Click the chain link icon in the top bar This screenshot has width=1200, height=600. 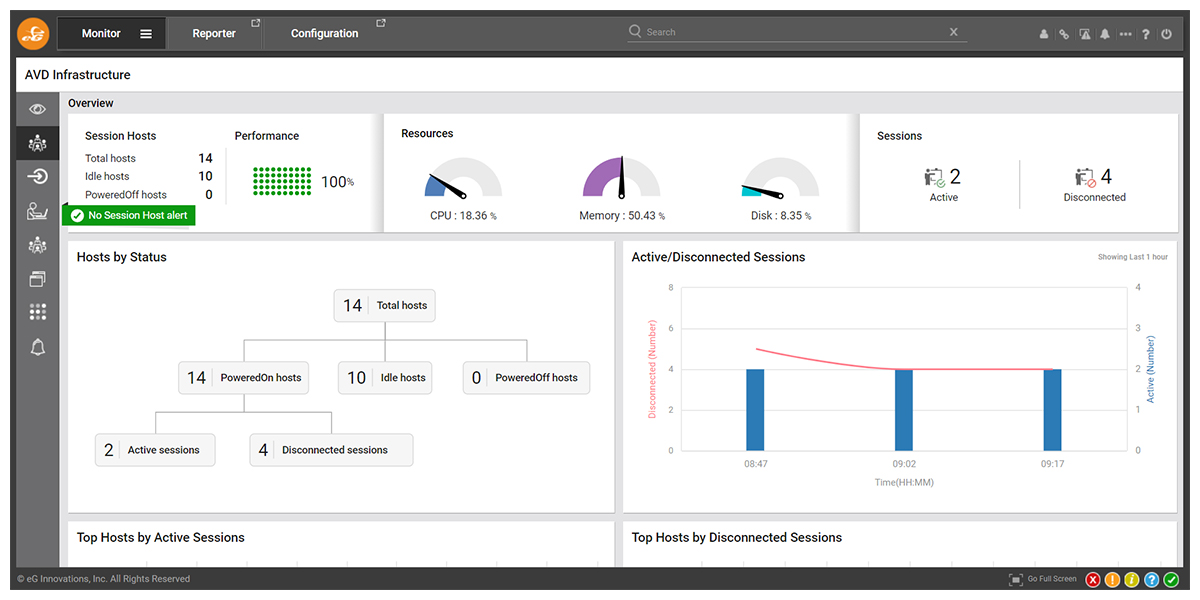[1064, 34]
